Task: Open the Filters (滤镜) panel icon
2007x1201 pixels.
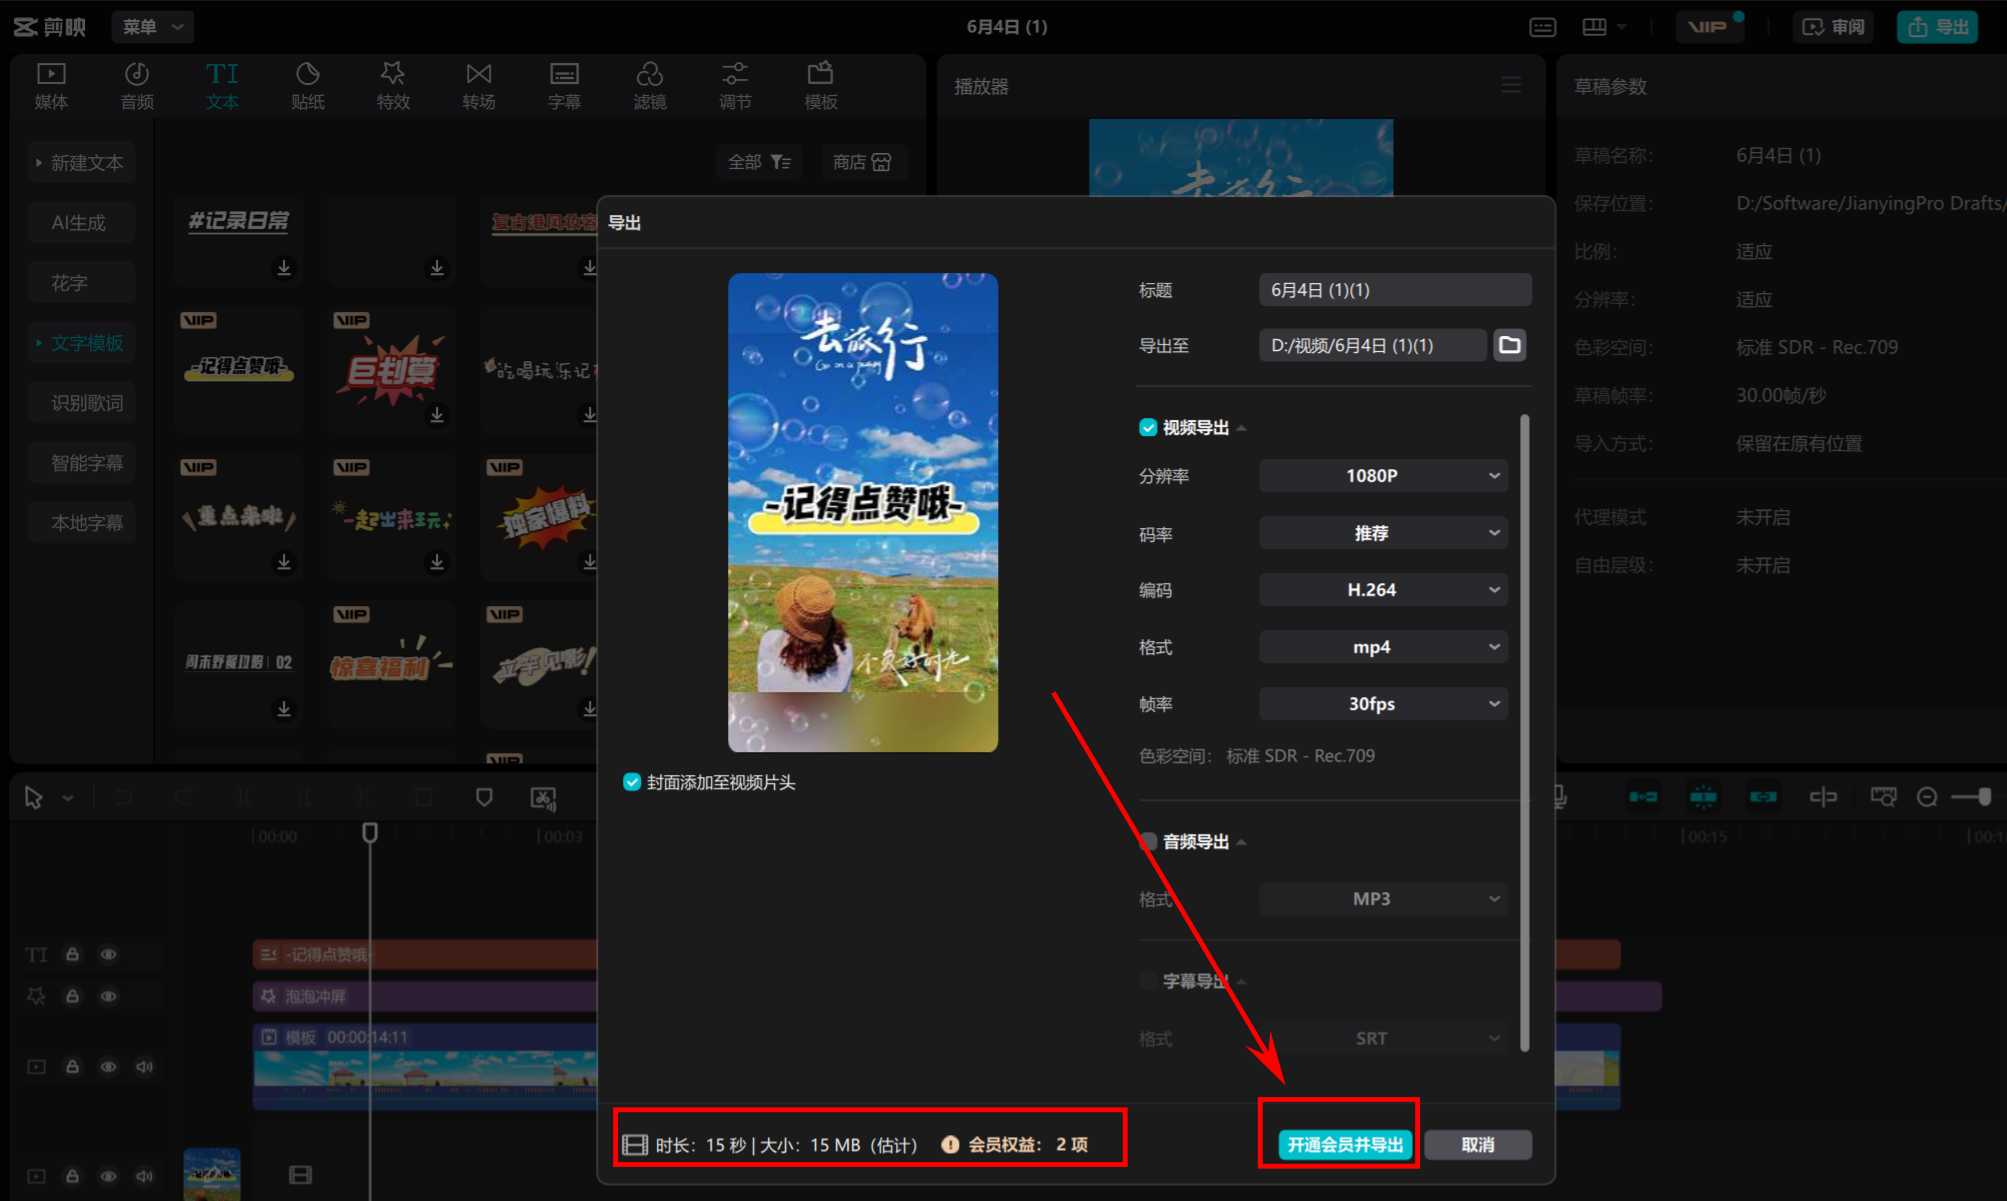Action: [x=649, y=85]
